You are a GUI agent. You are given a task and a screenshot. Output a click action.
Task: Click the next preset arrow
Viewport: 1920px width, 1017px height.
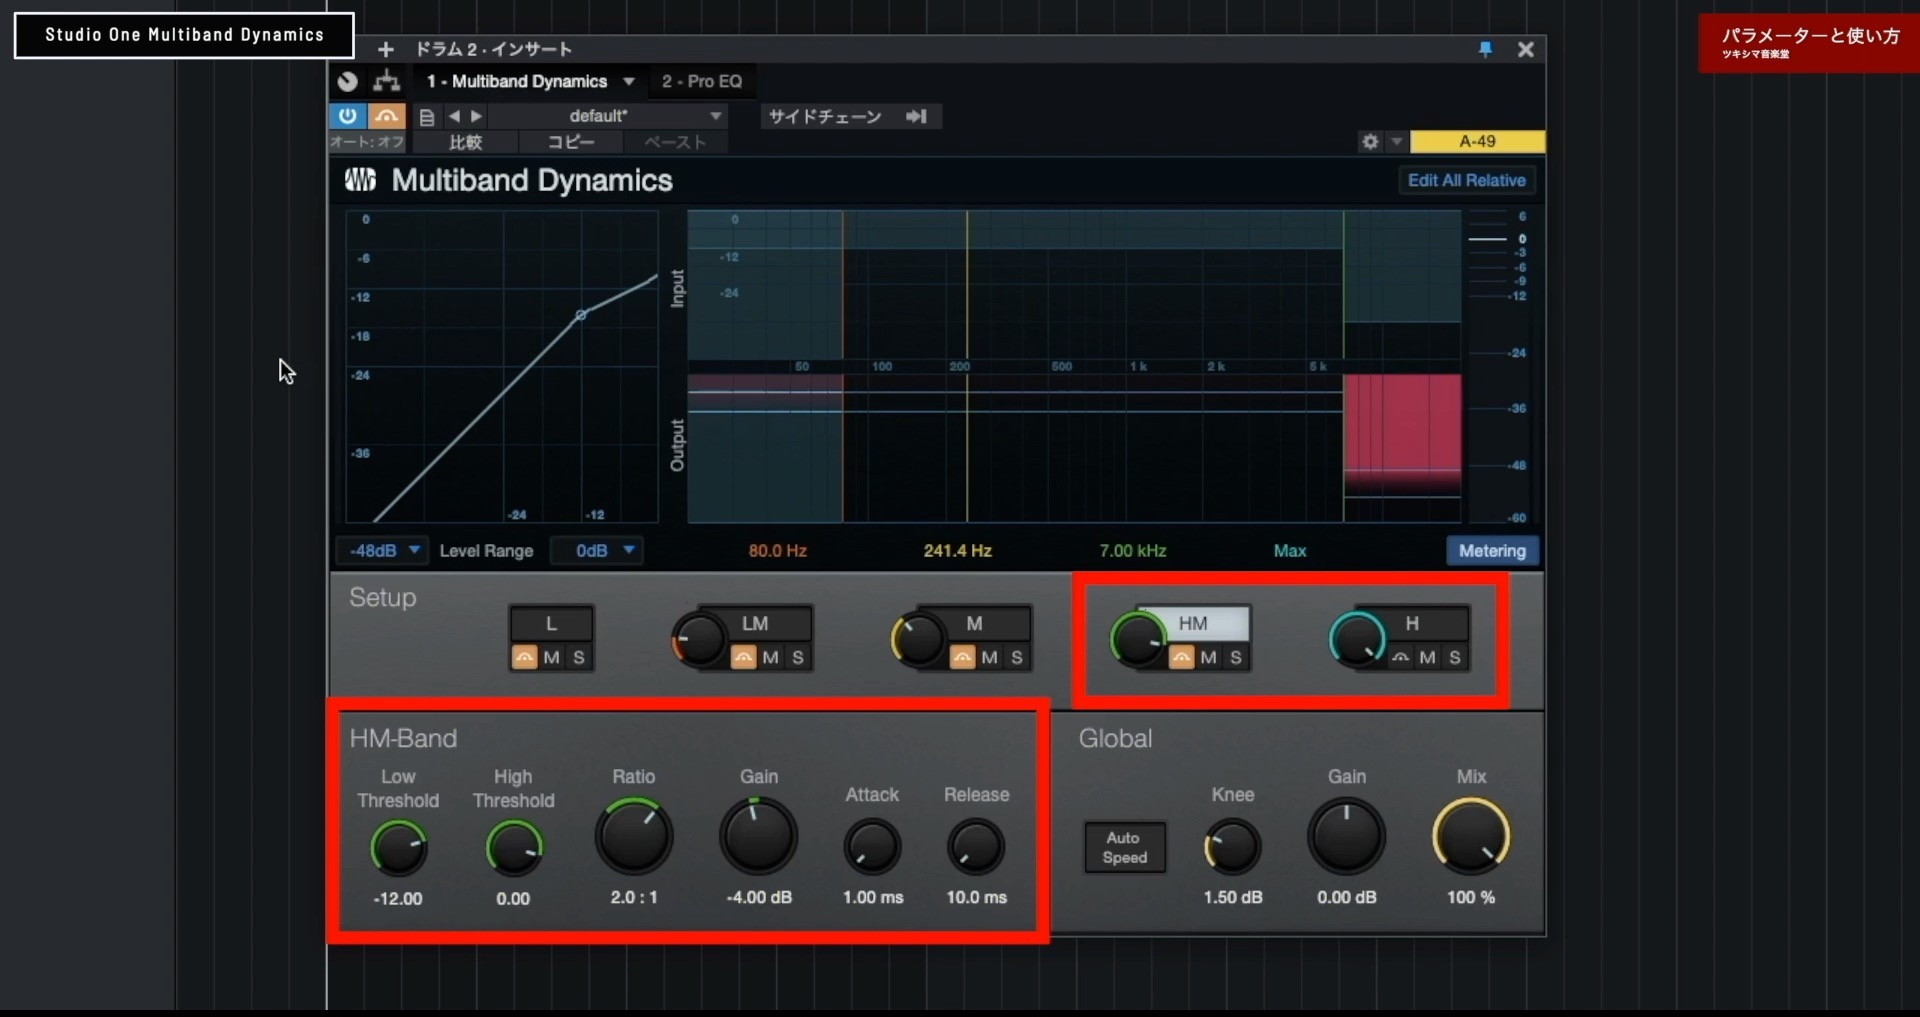click(477, 116)
